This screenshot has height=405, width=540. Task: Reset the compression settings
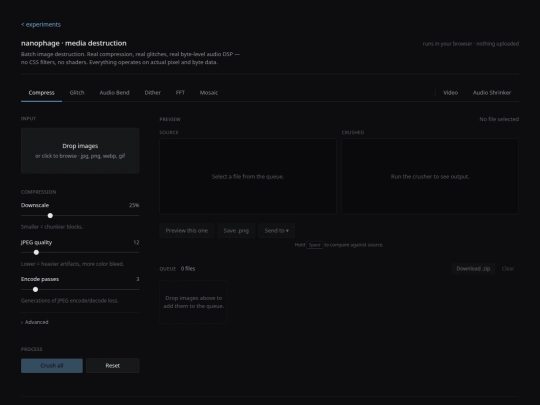[x=113, y=365]
